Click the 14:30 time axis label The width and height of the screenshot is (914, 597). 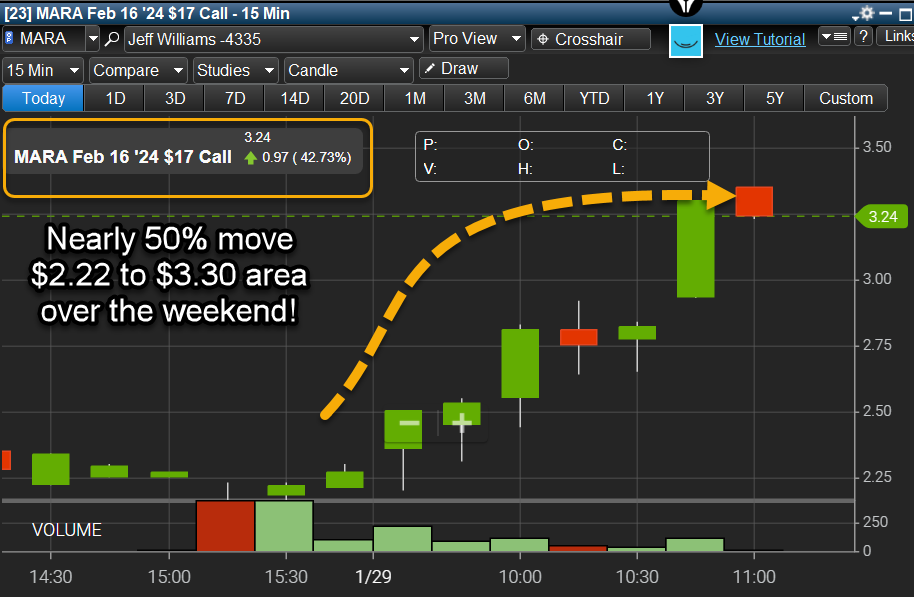coord(51,577)
